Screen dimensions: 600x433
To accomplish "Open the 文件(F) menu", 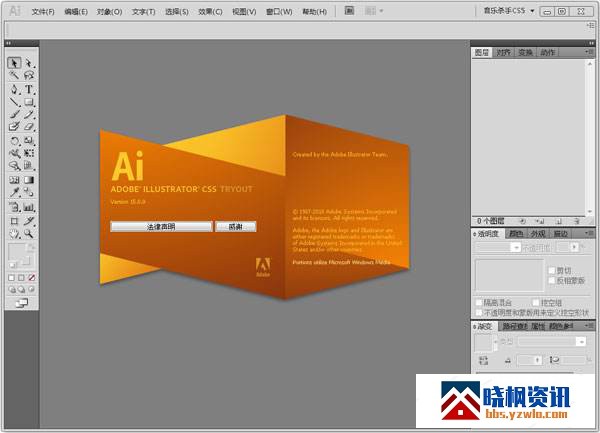I will tap(43, 12).
